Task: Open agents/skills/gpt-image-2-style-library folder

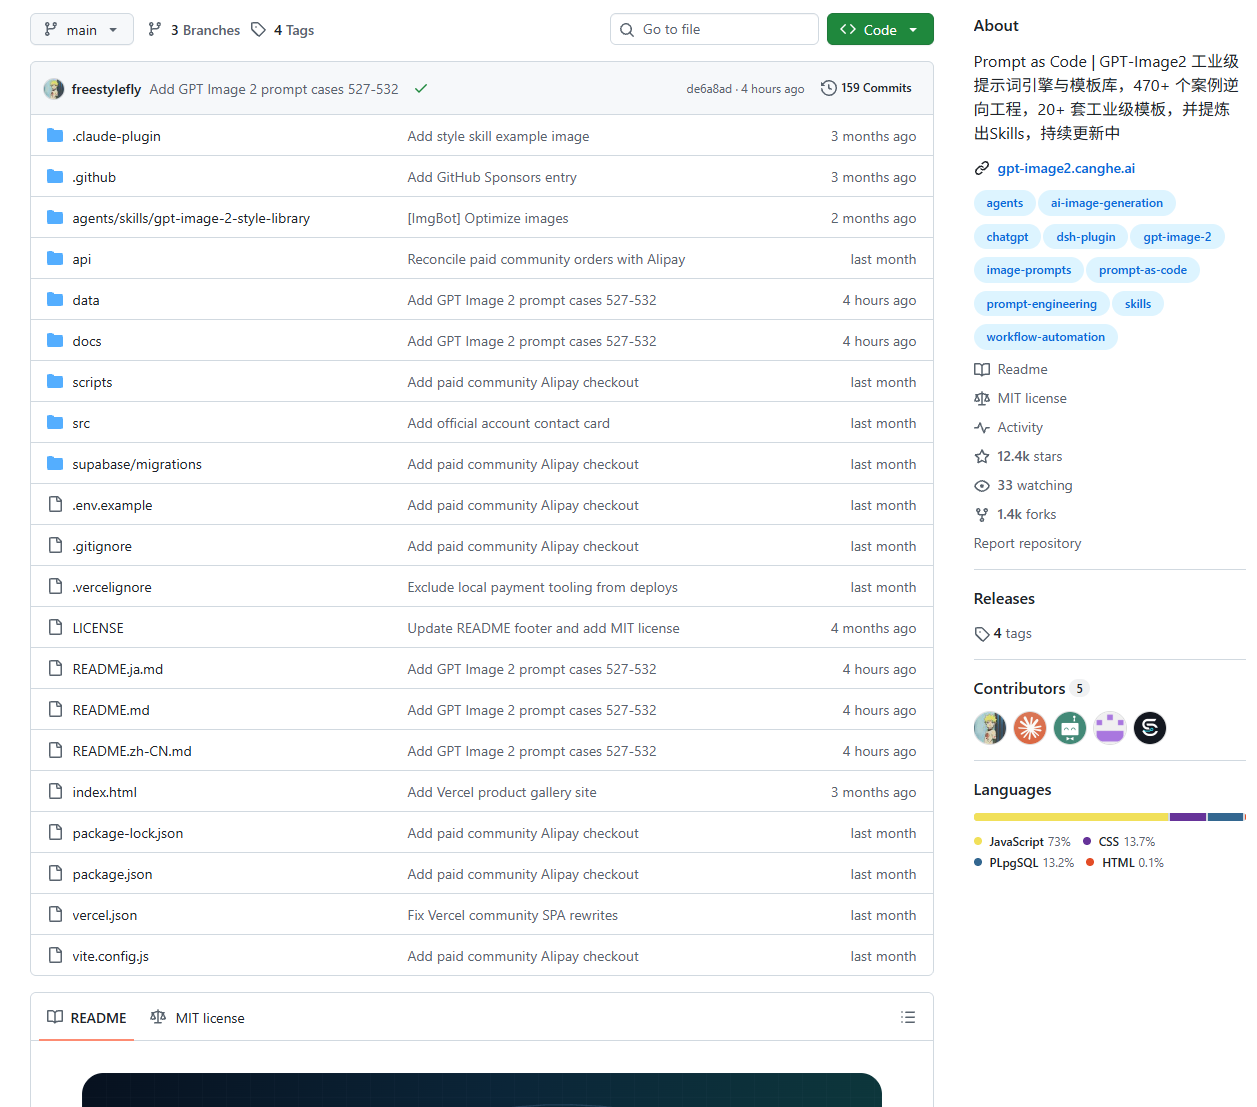Action: [191, 218]
